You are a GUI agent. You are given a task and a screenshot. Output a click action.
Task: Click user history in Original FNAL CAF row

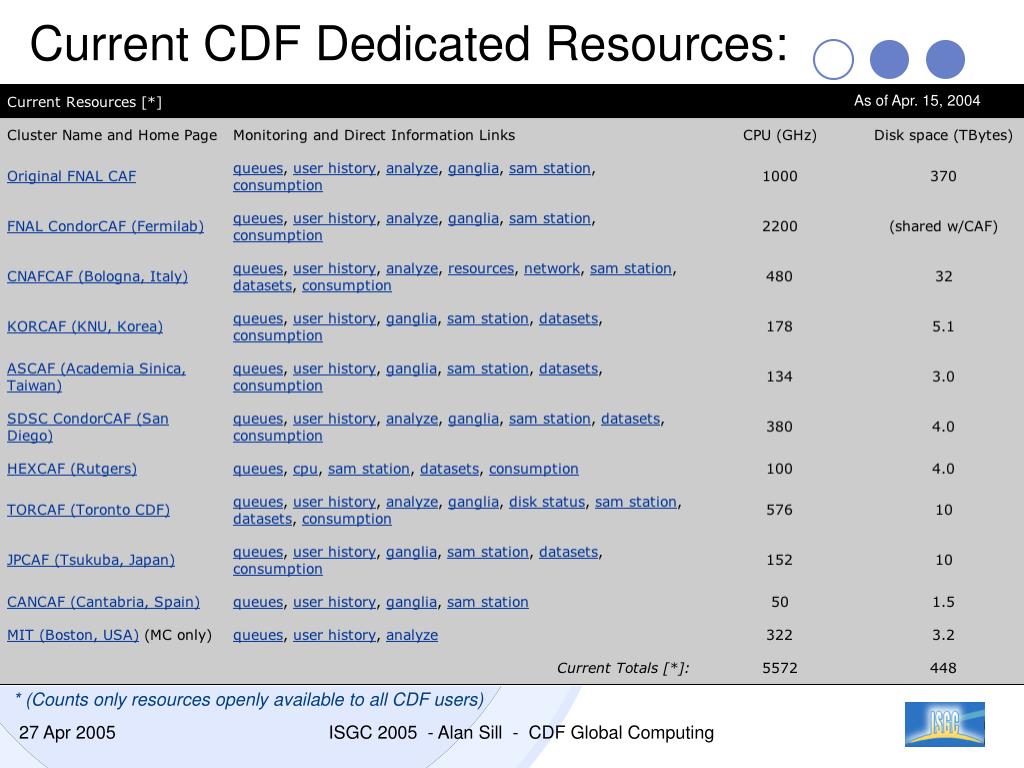tap(334, 168)
